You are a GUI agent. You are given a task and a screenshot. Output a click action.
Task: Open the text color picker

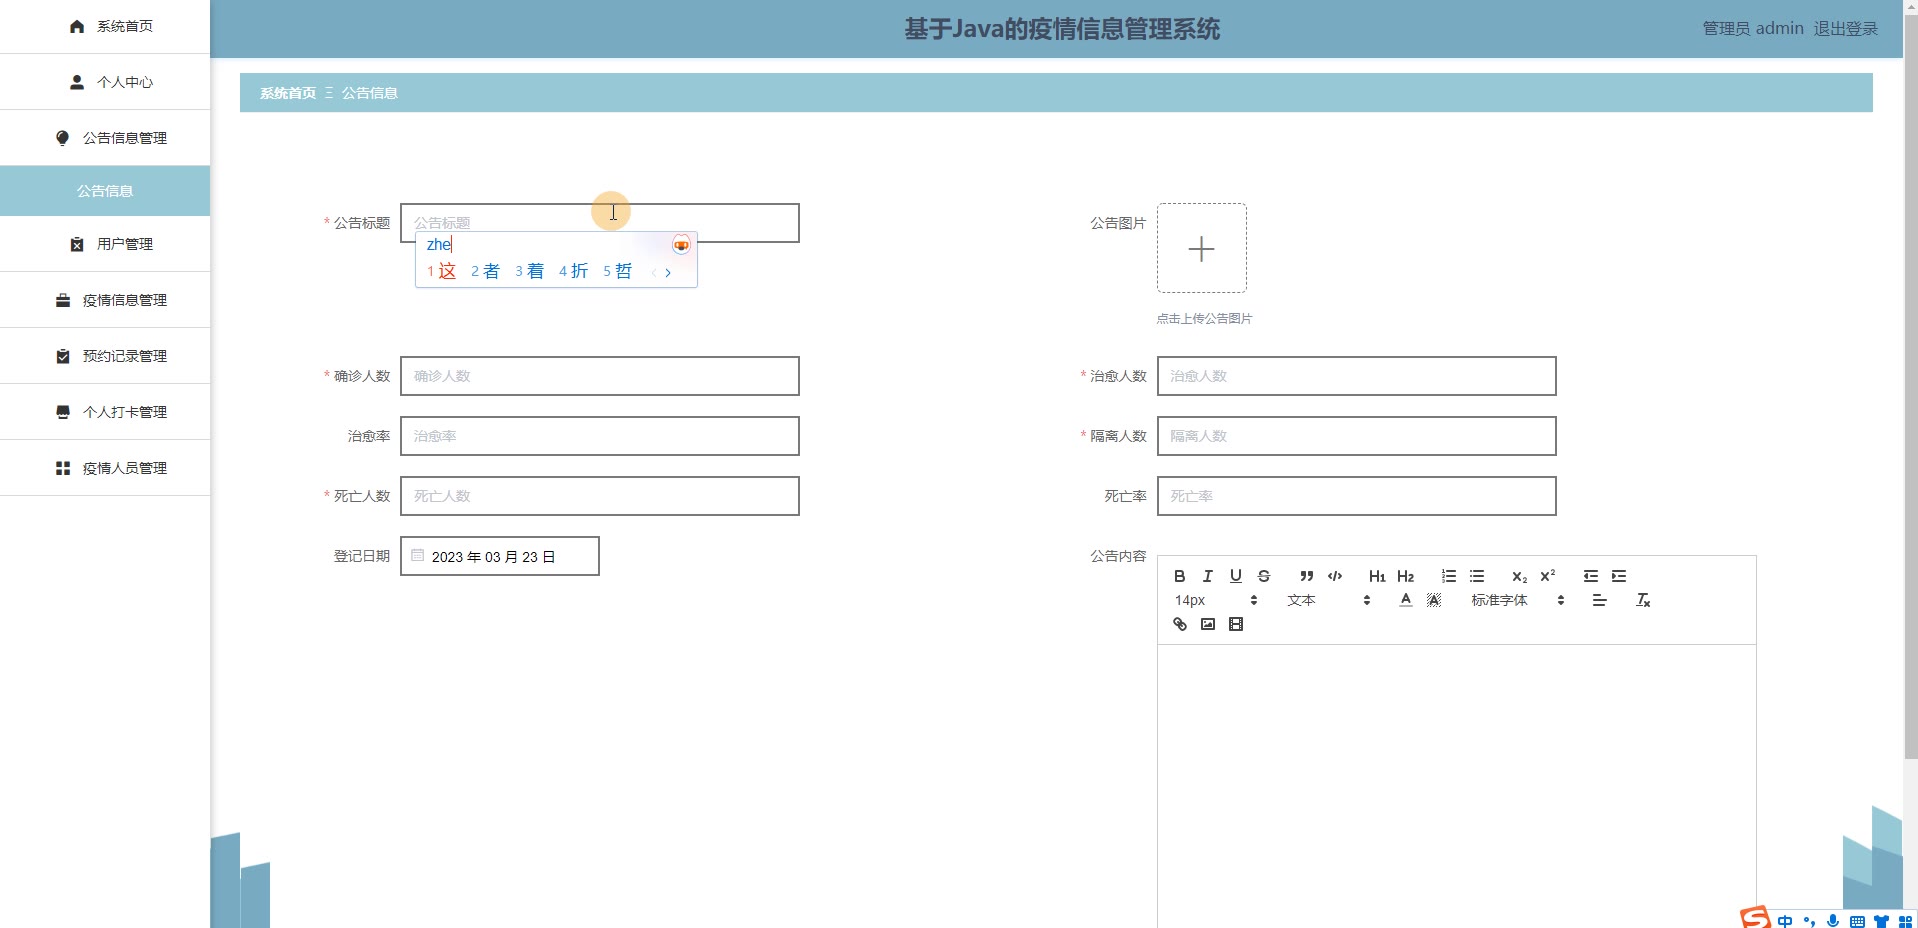tap(1405, 600)
